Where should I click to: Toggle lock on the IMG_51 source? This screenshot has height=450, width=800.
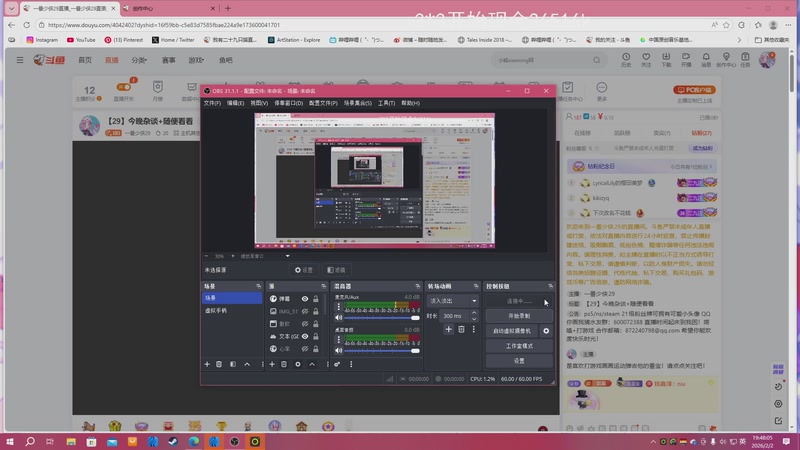[316, 311]
